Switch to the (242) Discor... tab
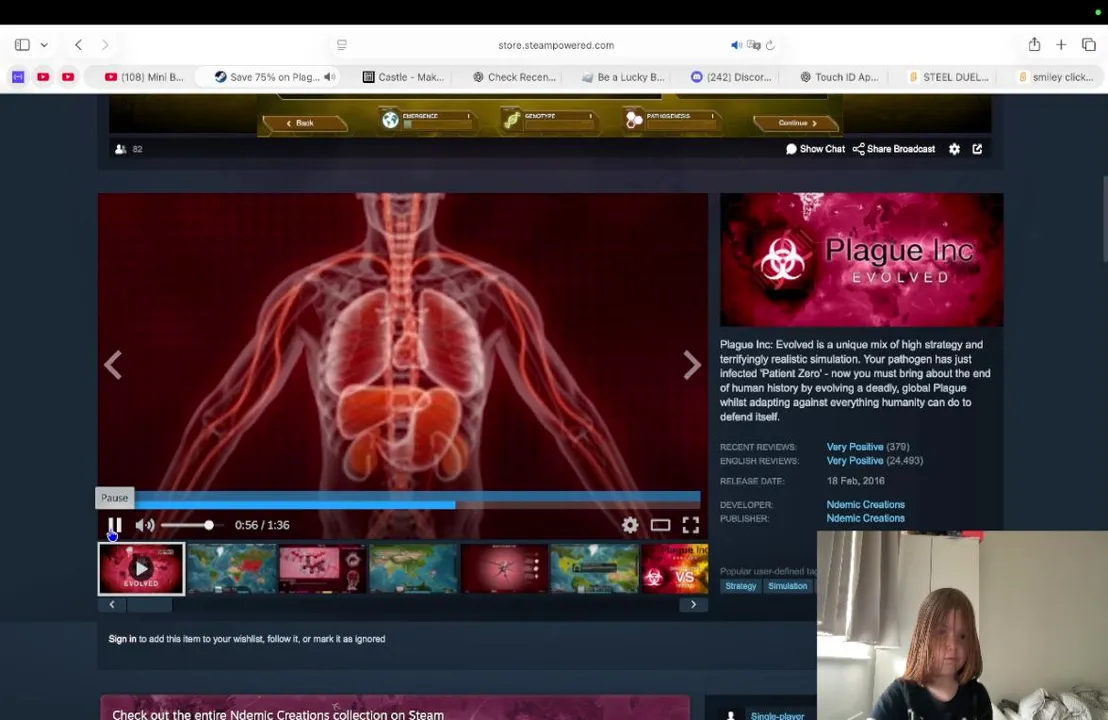 coord(731,77)
